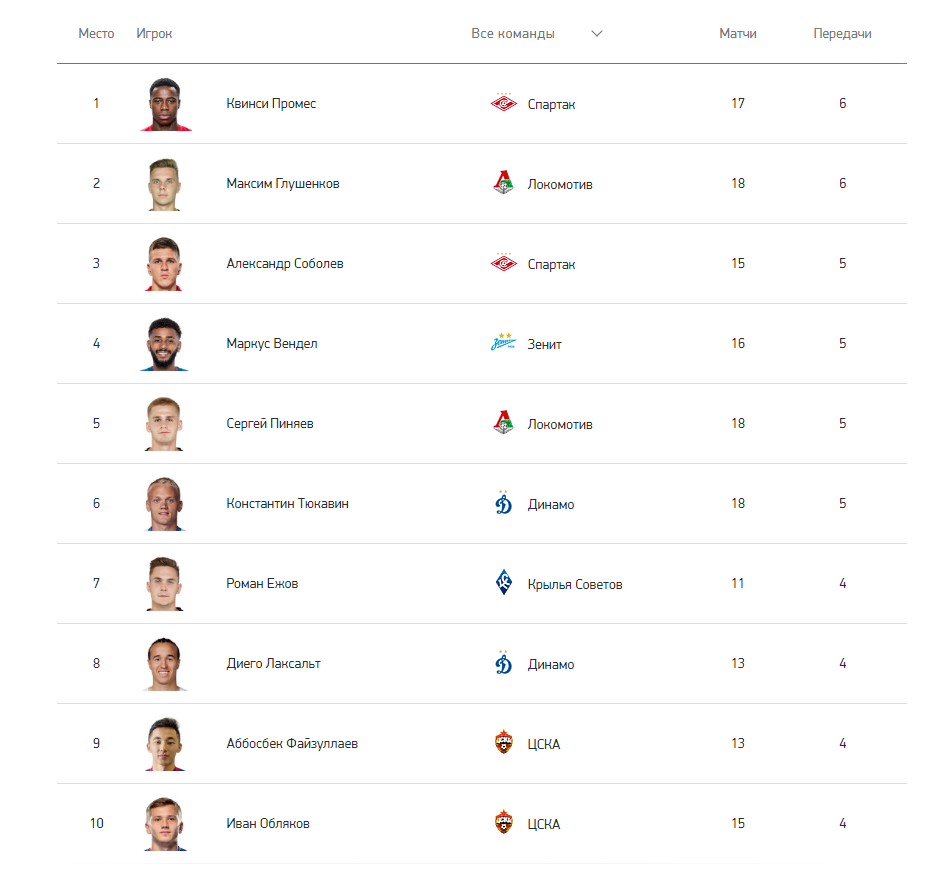Open player profile of Сергей Пиняев

click(x=270, y=423)
